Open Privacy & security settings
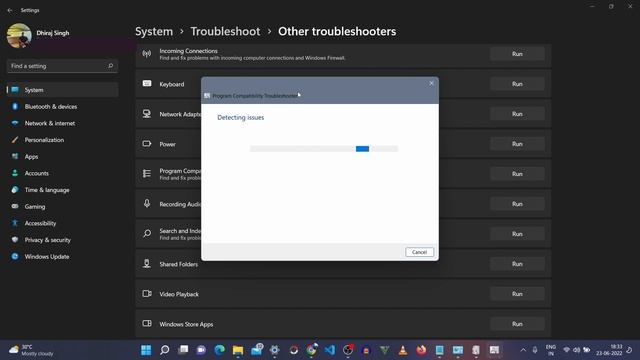640x360 pixels. [62, 240]
